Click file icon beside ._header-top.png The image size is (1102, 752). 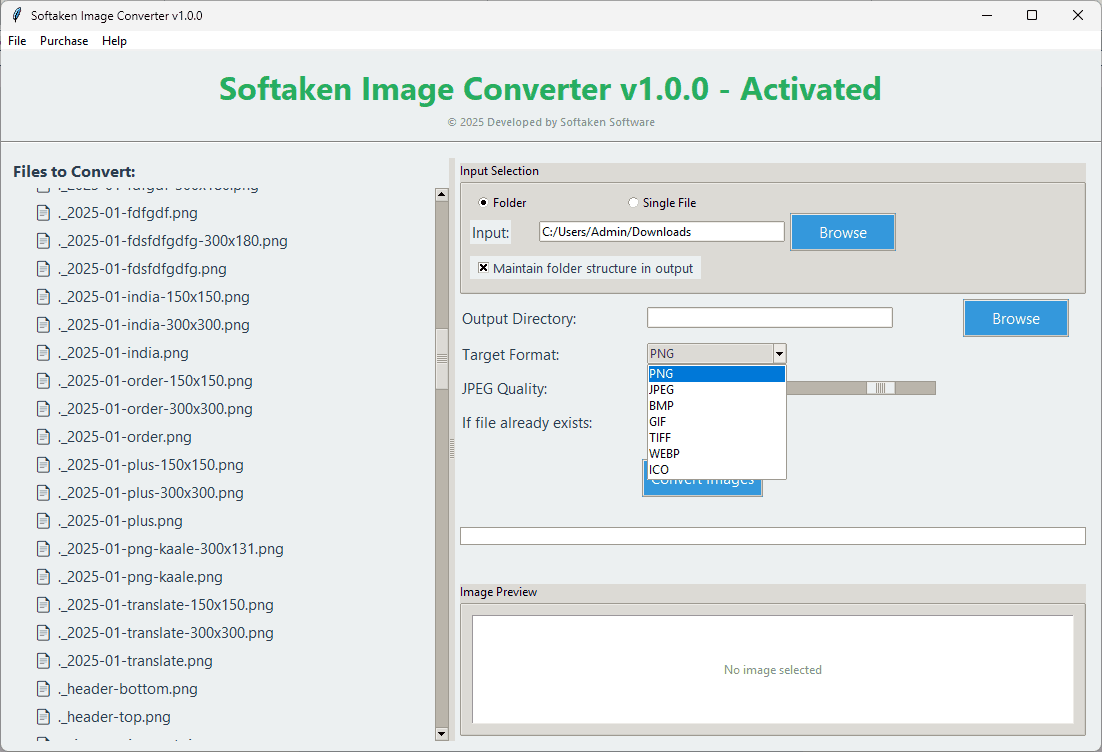click(44, 717)
